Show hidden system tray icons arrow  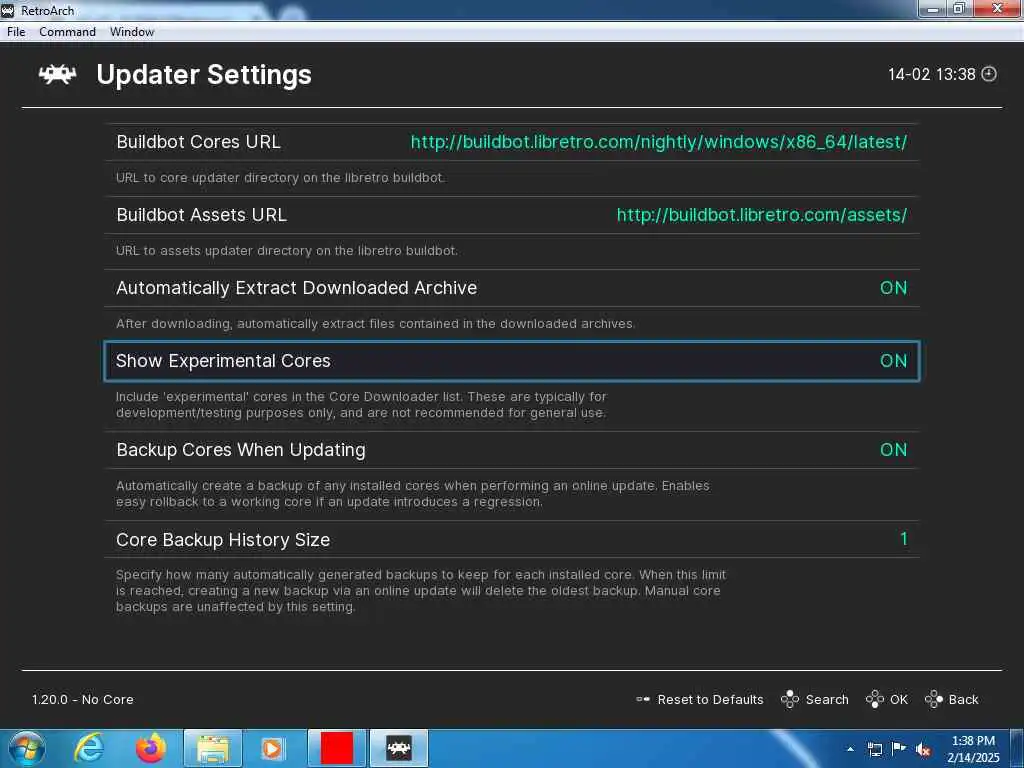[850, 749]
